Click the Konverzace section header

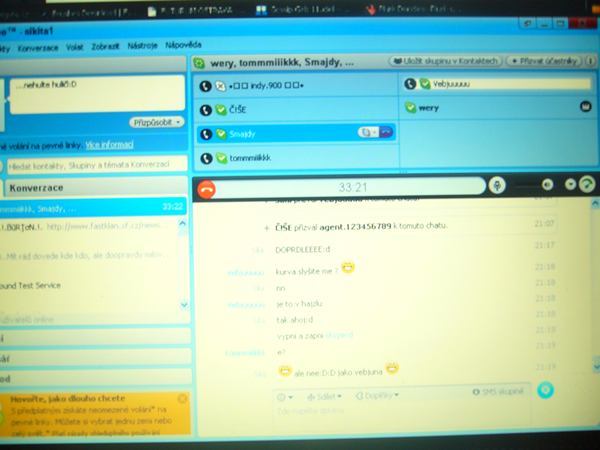pyautogui.click(x=96, y=188)
